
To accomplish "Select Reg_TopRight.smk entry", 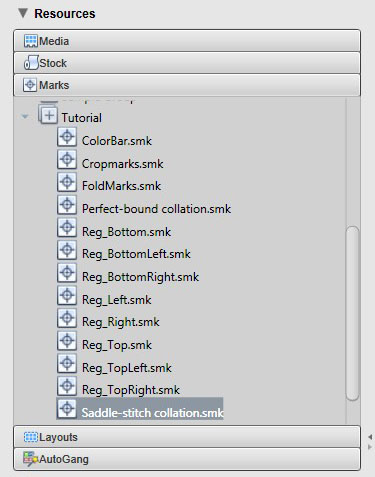I will click(x=131, y=390).
